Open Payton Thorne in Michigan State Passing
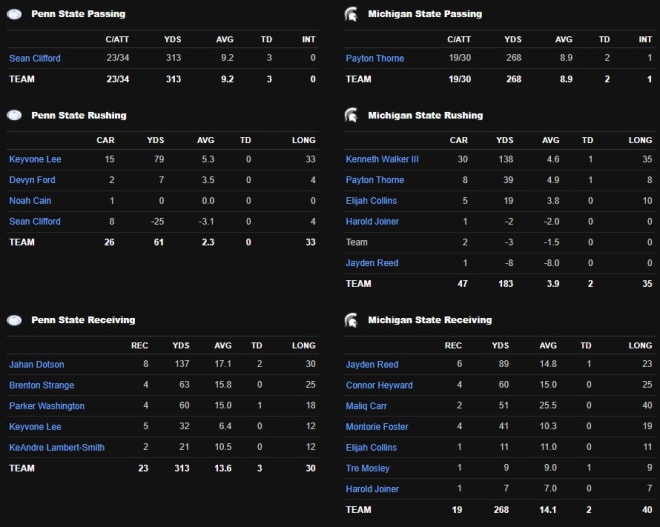660x527 pixels. click(375, 58)
